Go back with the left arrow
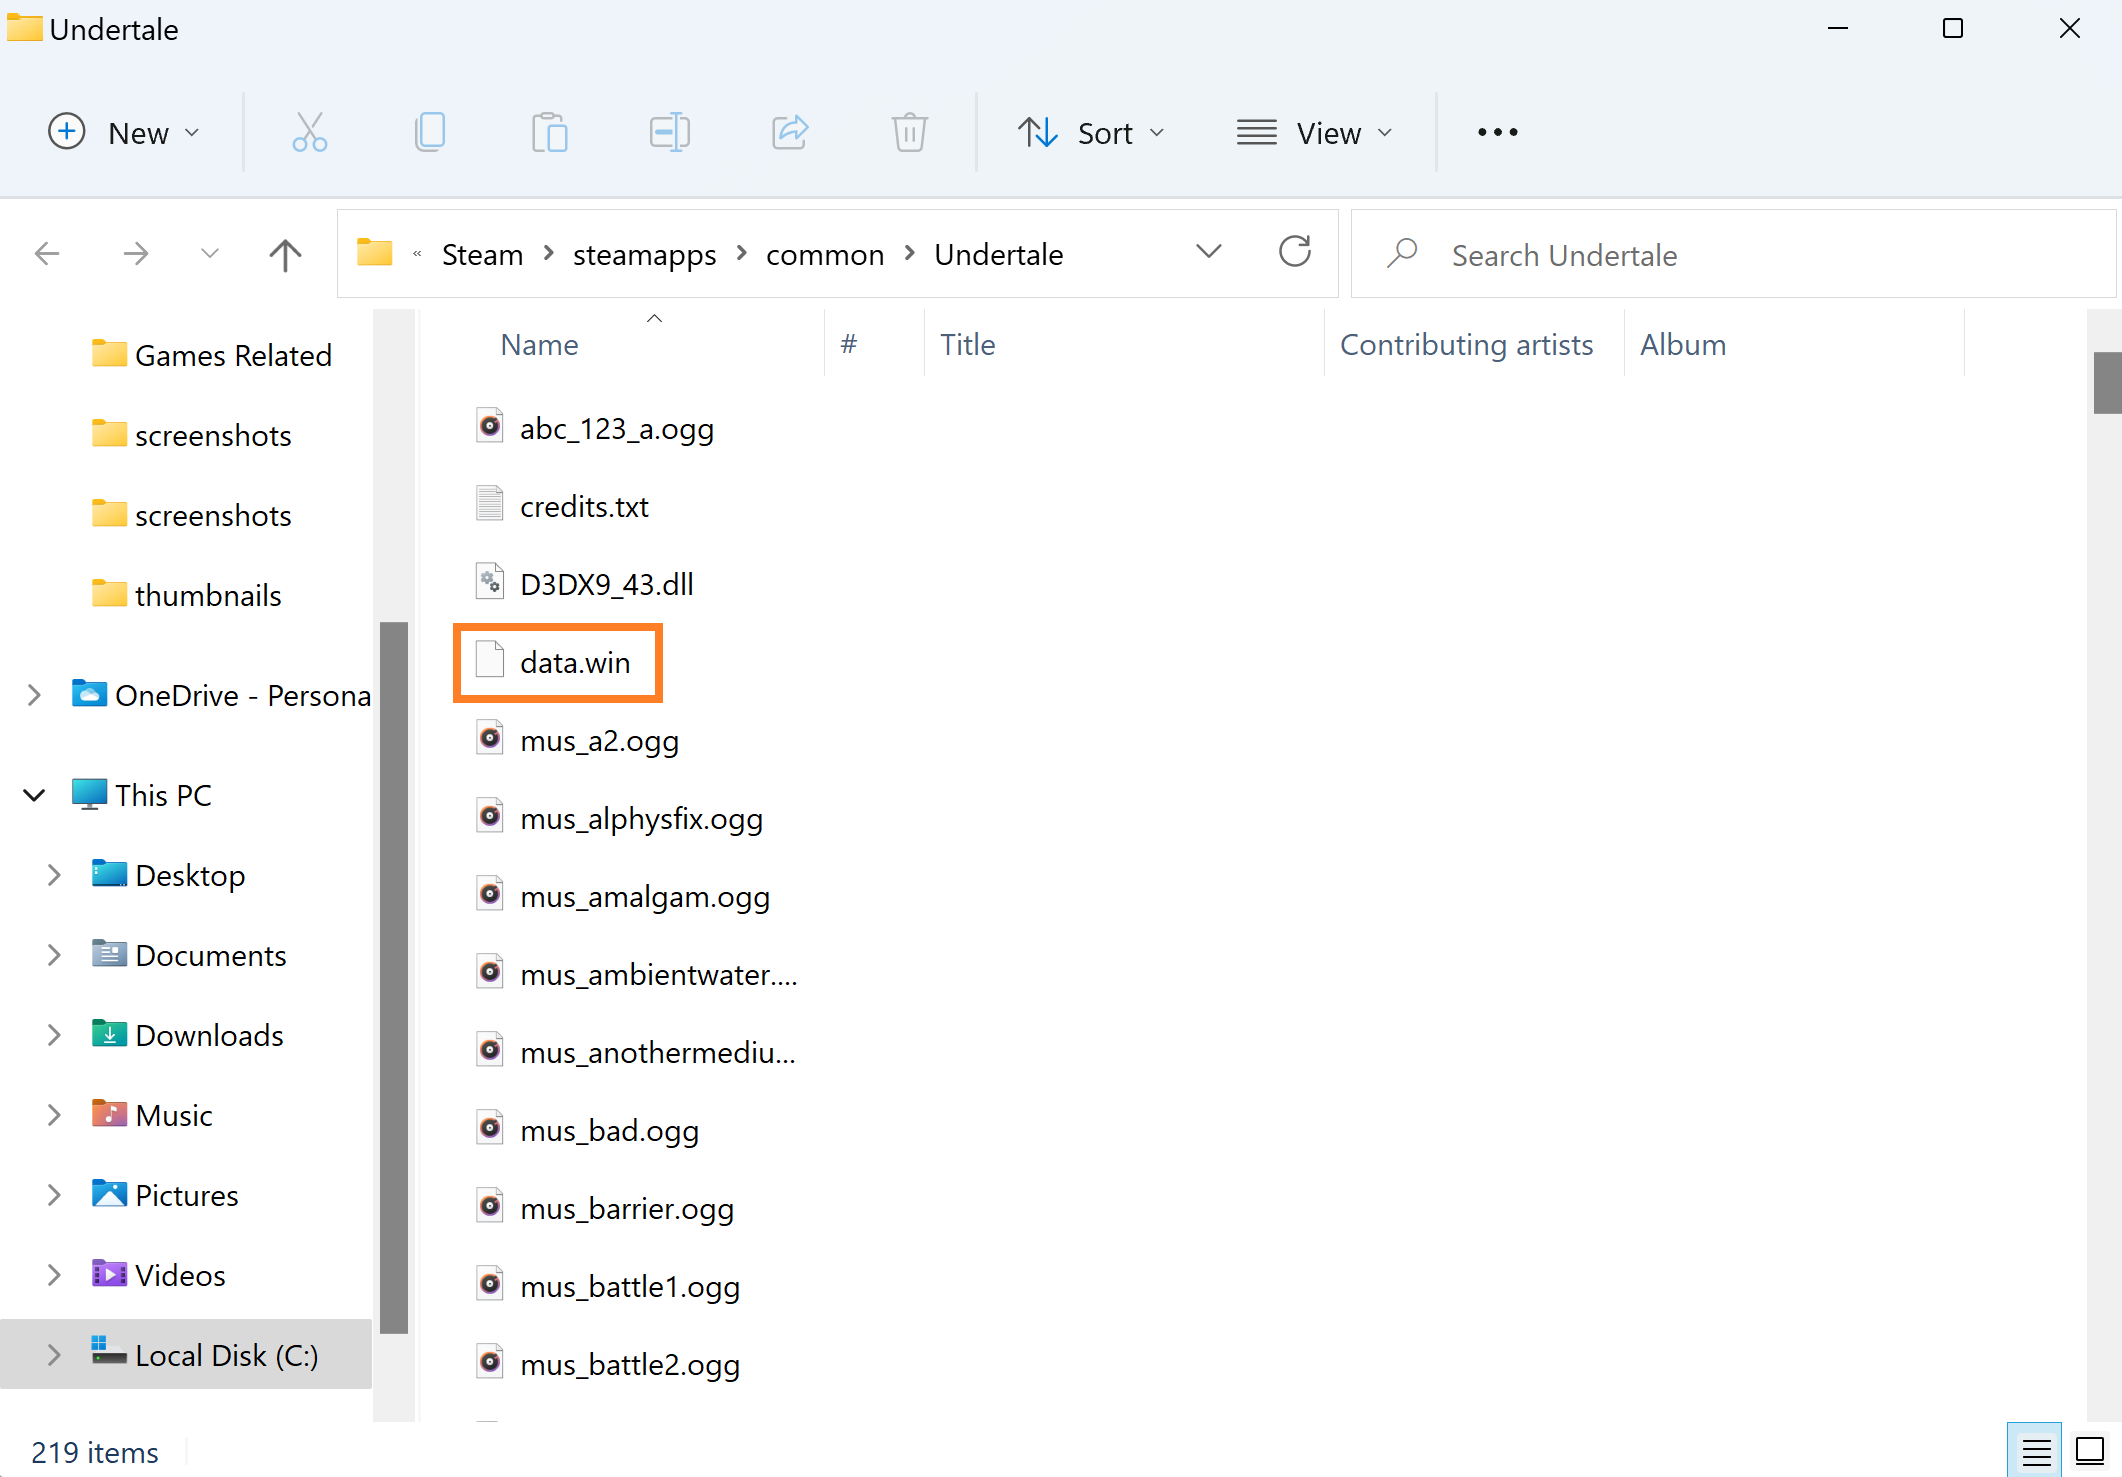Image resolution: width=2122 pixels, height=1477 pixels. (x=47, y=254)
